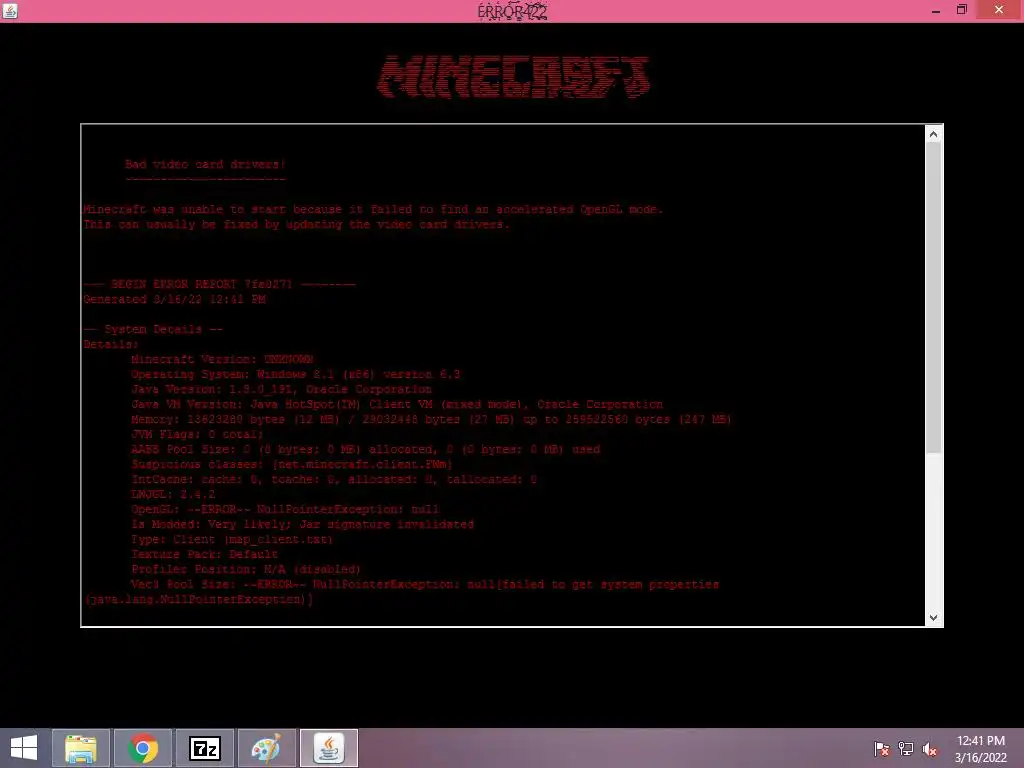
Task: Click the 'Type: Client (map_client.txt)' line
Action: tap(232, 539)
